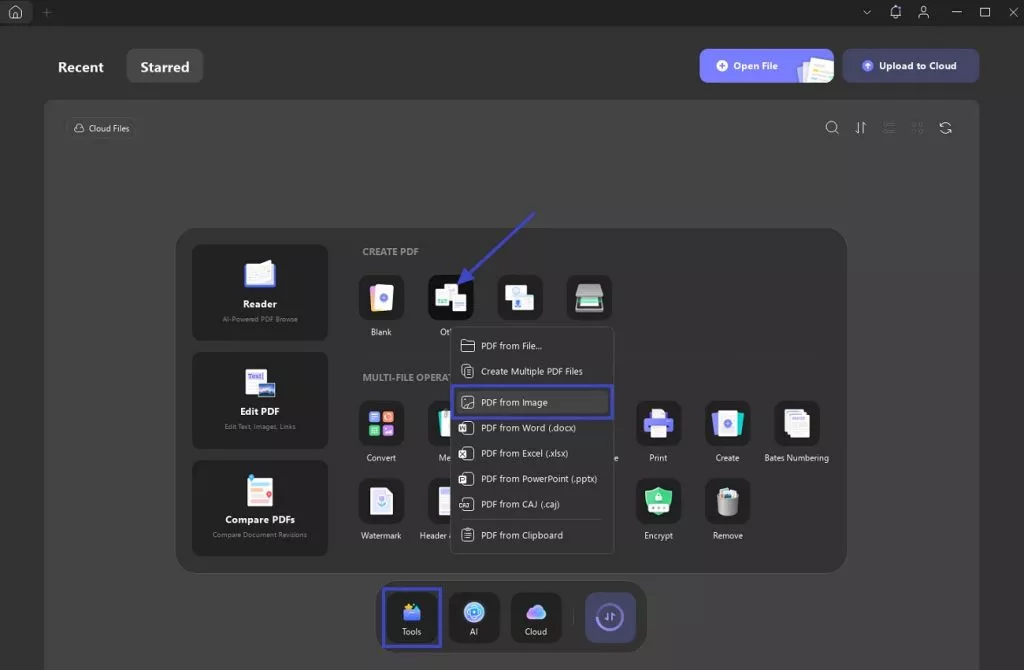Click the search magnifier icon

[832, 128]
